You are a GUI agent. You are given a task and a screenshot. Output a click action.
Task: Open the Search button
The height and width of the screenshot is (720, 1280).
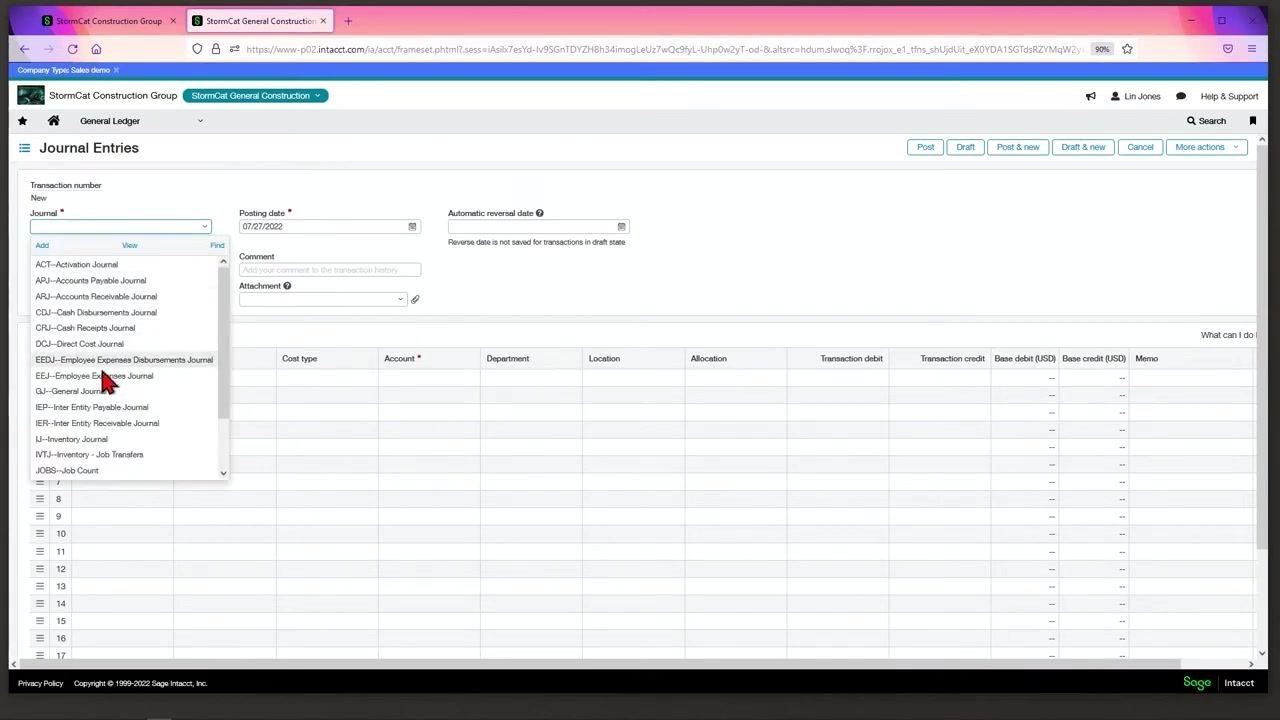point(1206,121)
